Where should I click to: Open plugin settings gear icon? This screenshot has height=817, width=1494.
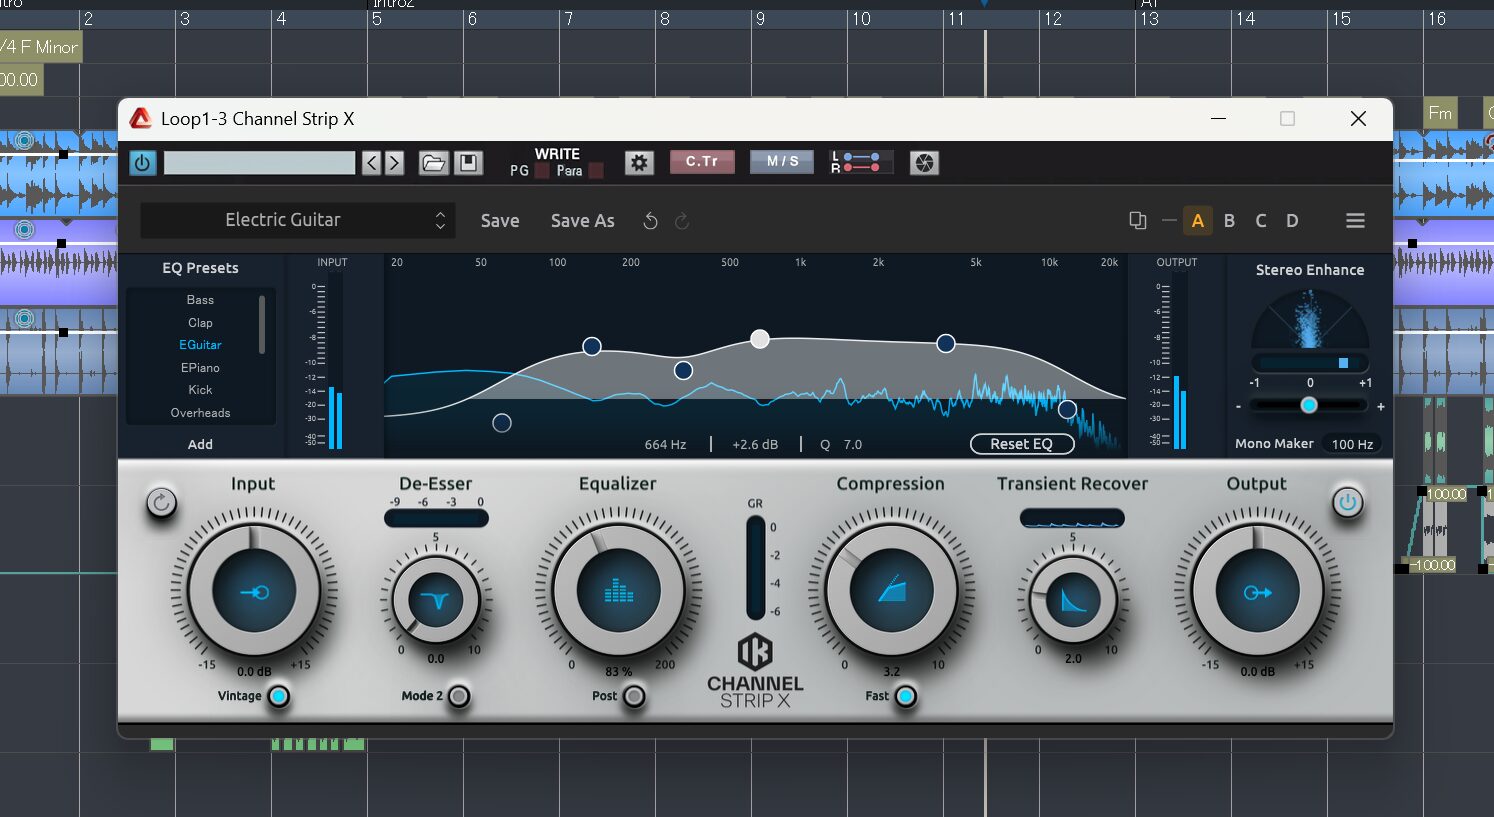[639, 163]
